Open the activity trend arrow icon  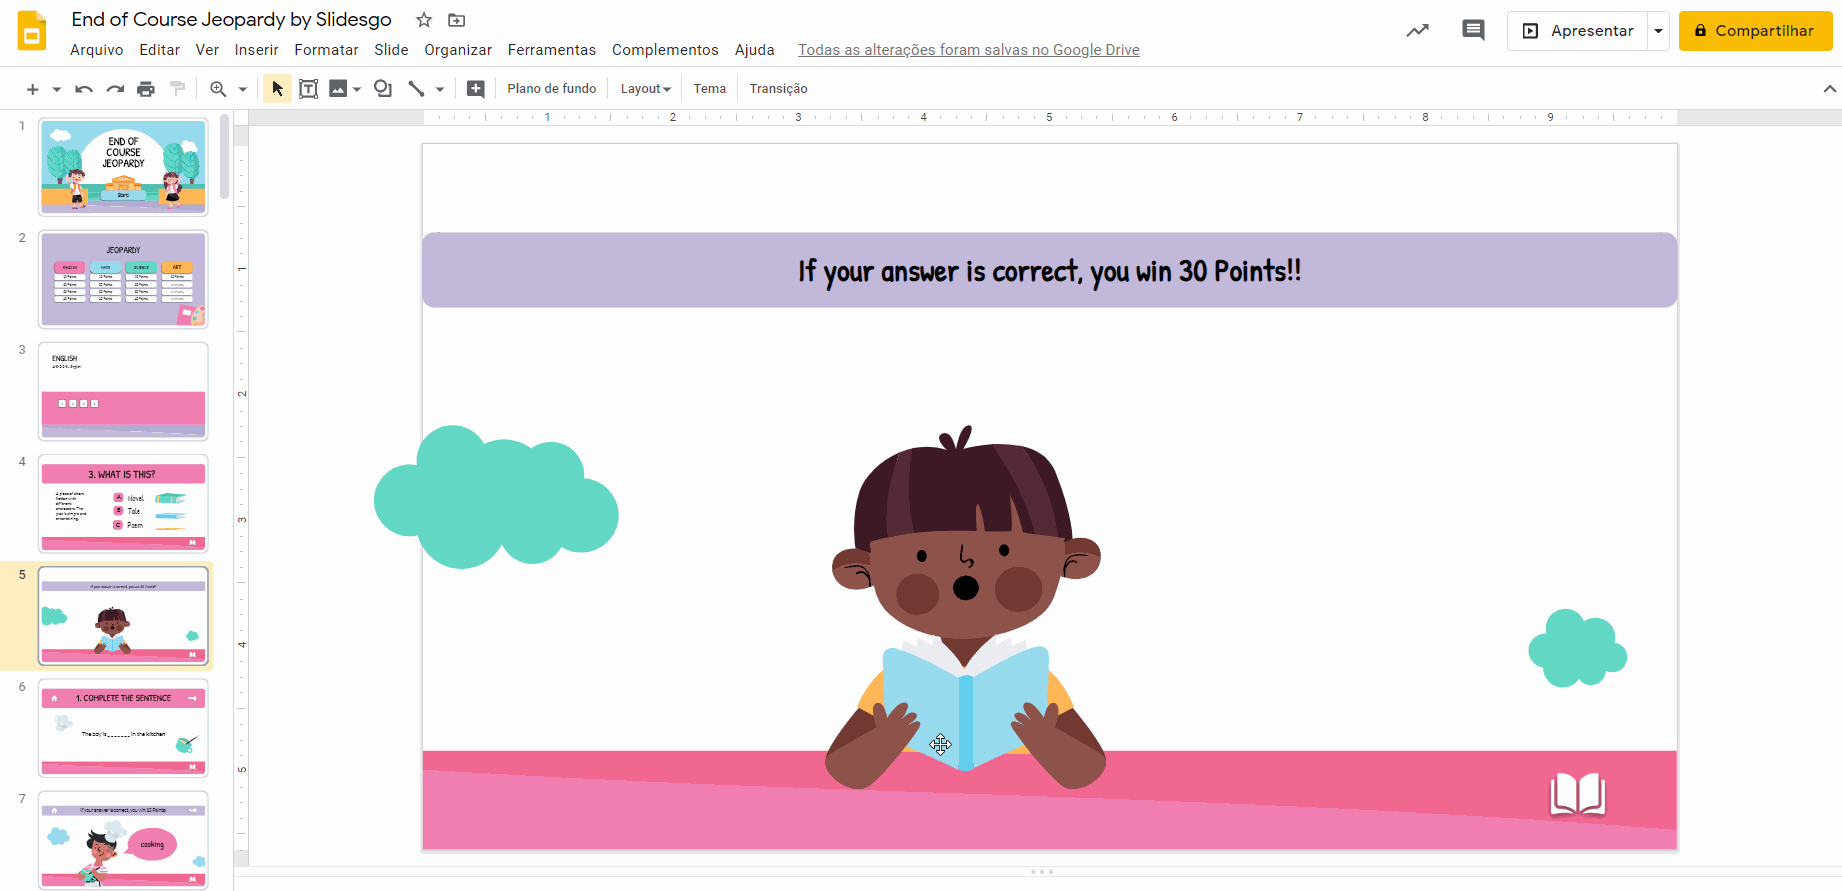click(x=1417, y=31)
